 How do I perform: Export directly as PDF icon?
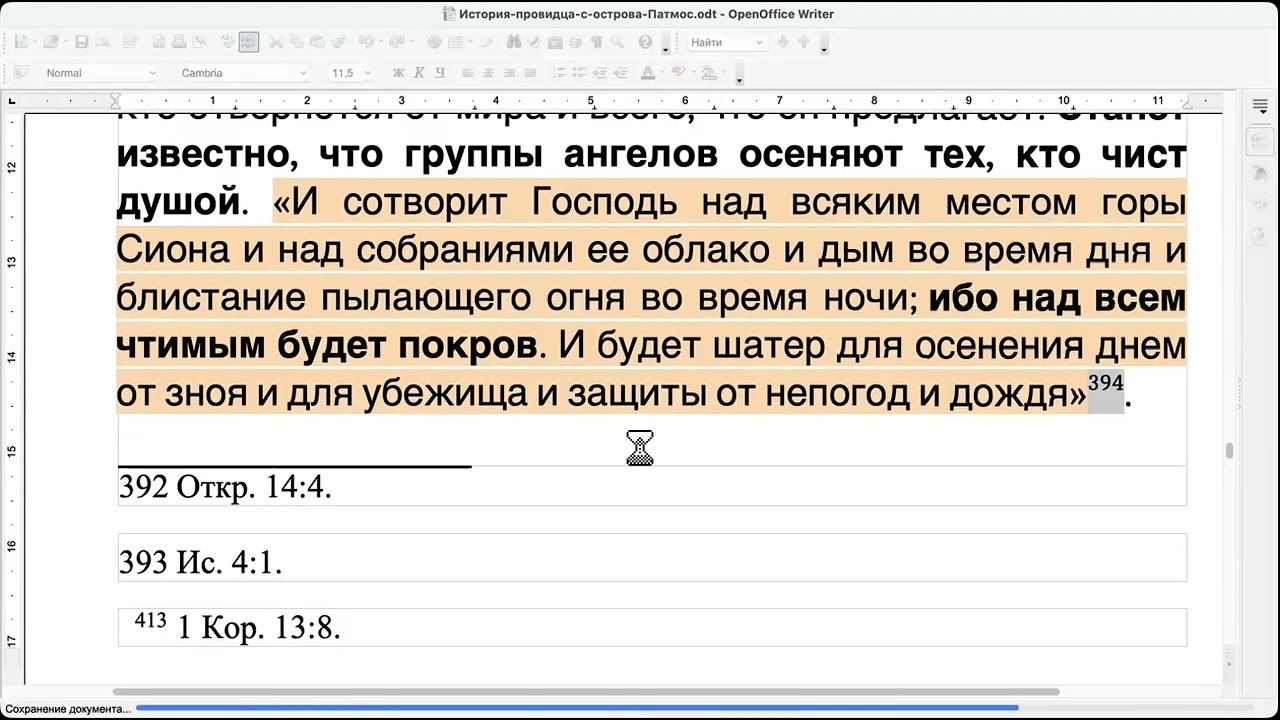(x=159, y=42)
